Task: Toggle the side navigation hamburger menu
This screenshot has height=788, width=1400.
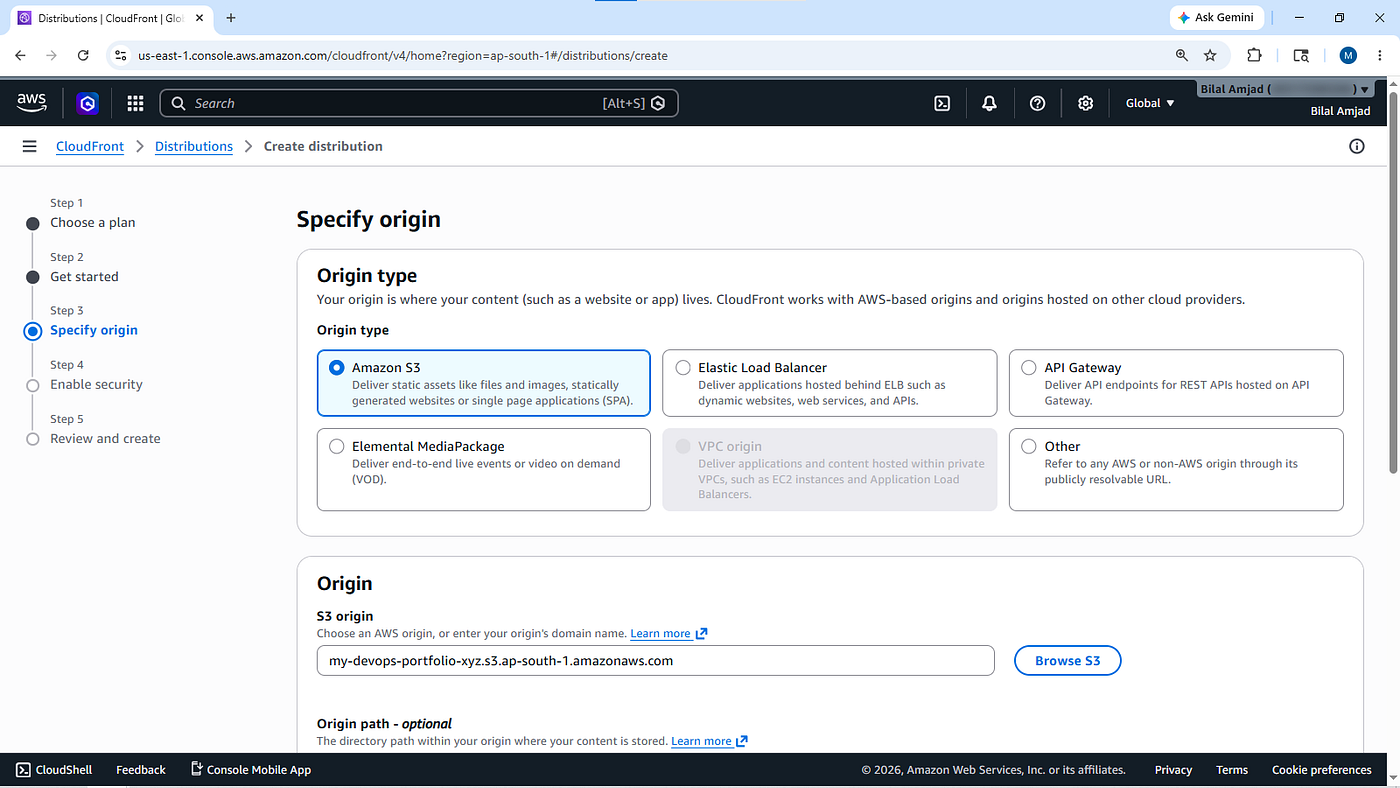Action: coord(30,146)
